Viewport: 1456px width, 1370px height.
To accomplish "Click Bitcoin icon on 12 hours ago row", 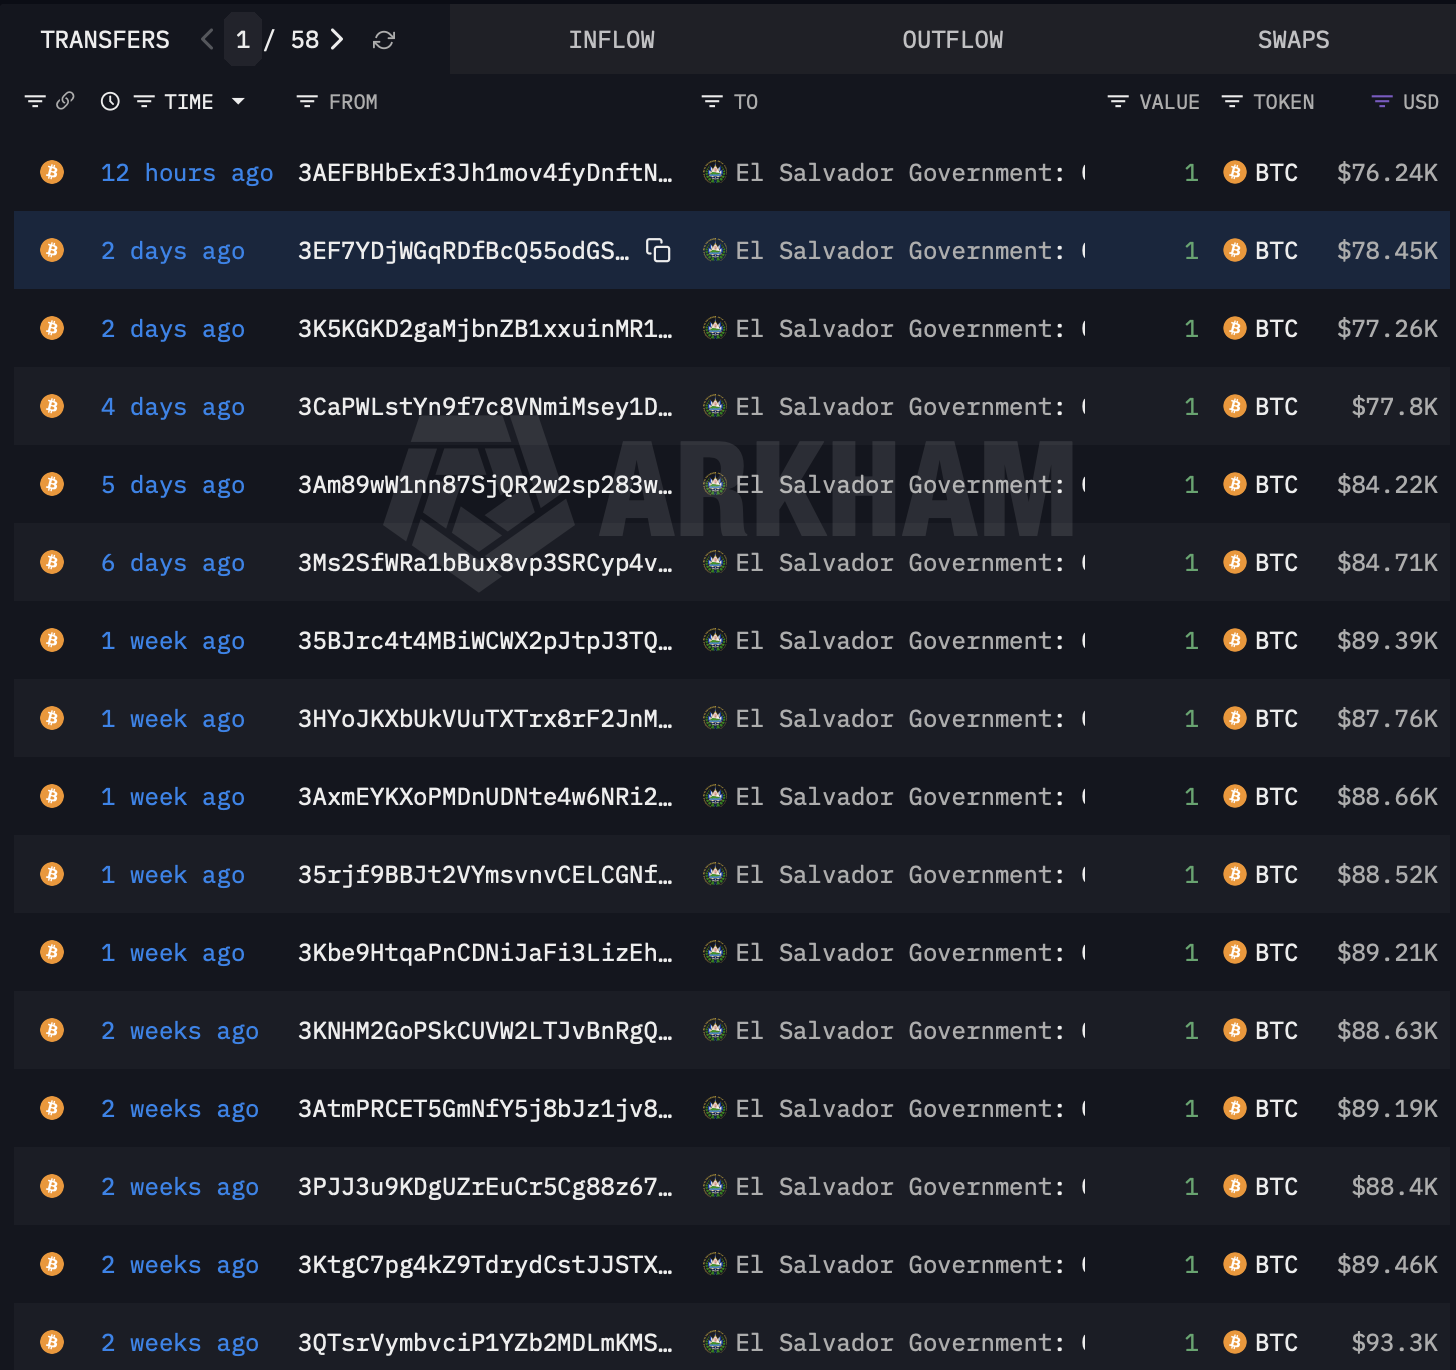I will 52,173.
